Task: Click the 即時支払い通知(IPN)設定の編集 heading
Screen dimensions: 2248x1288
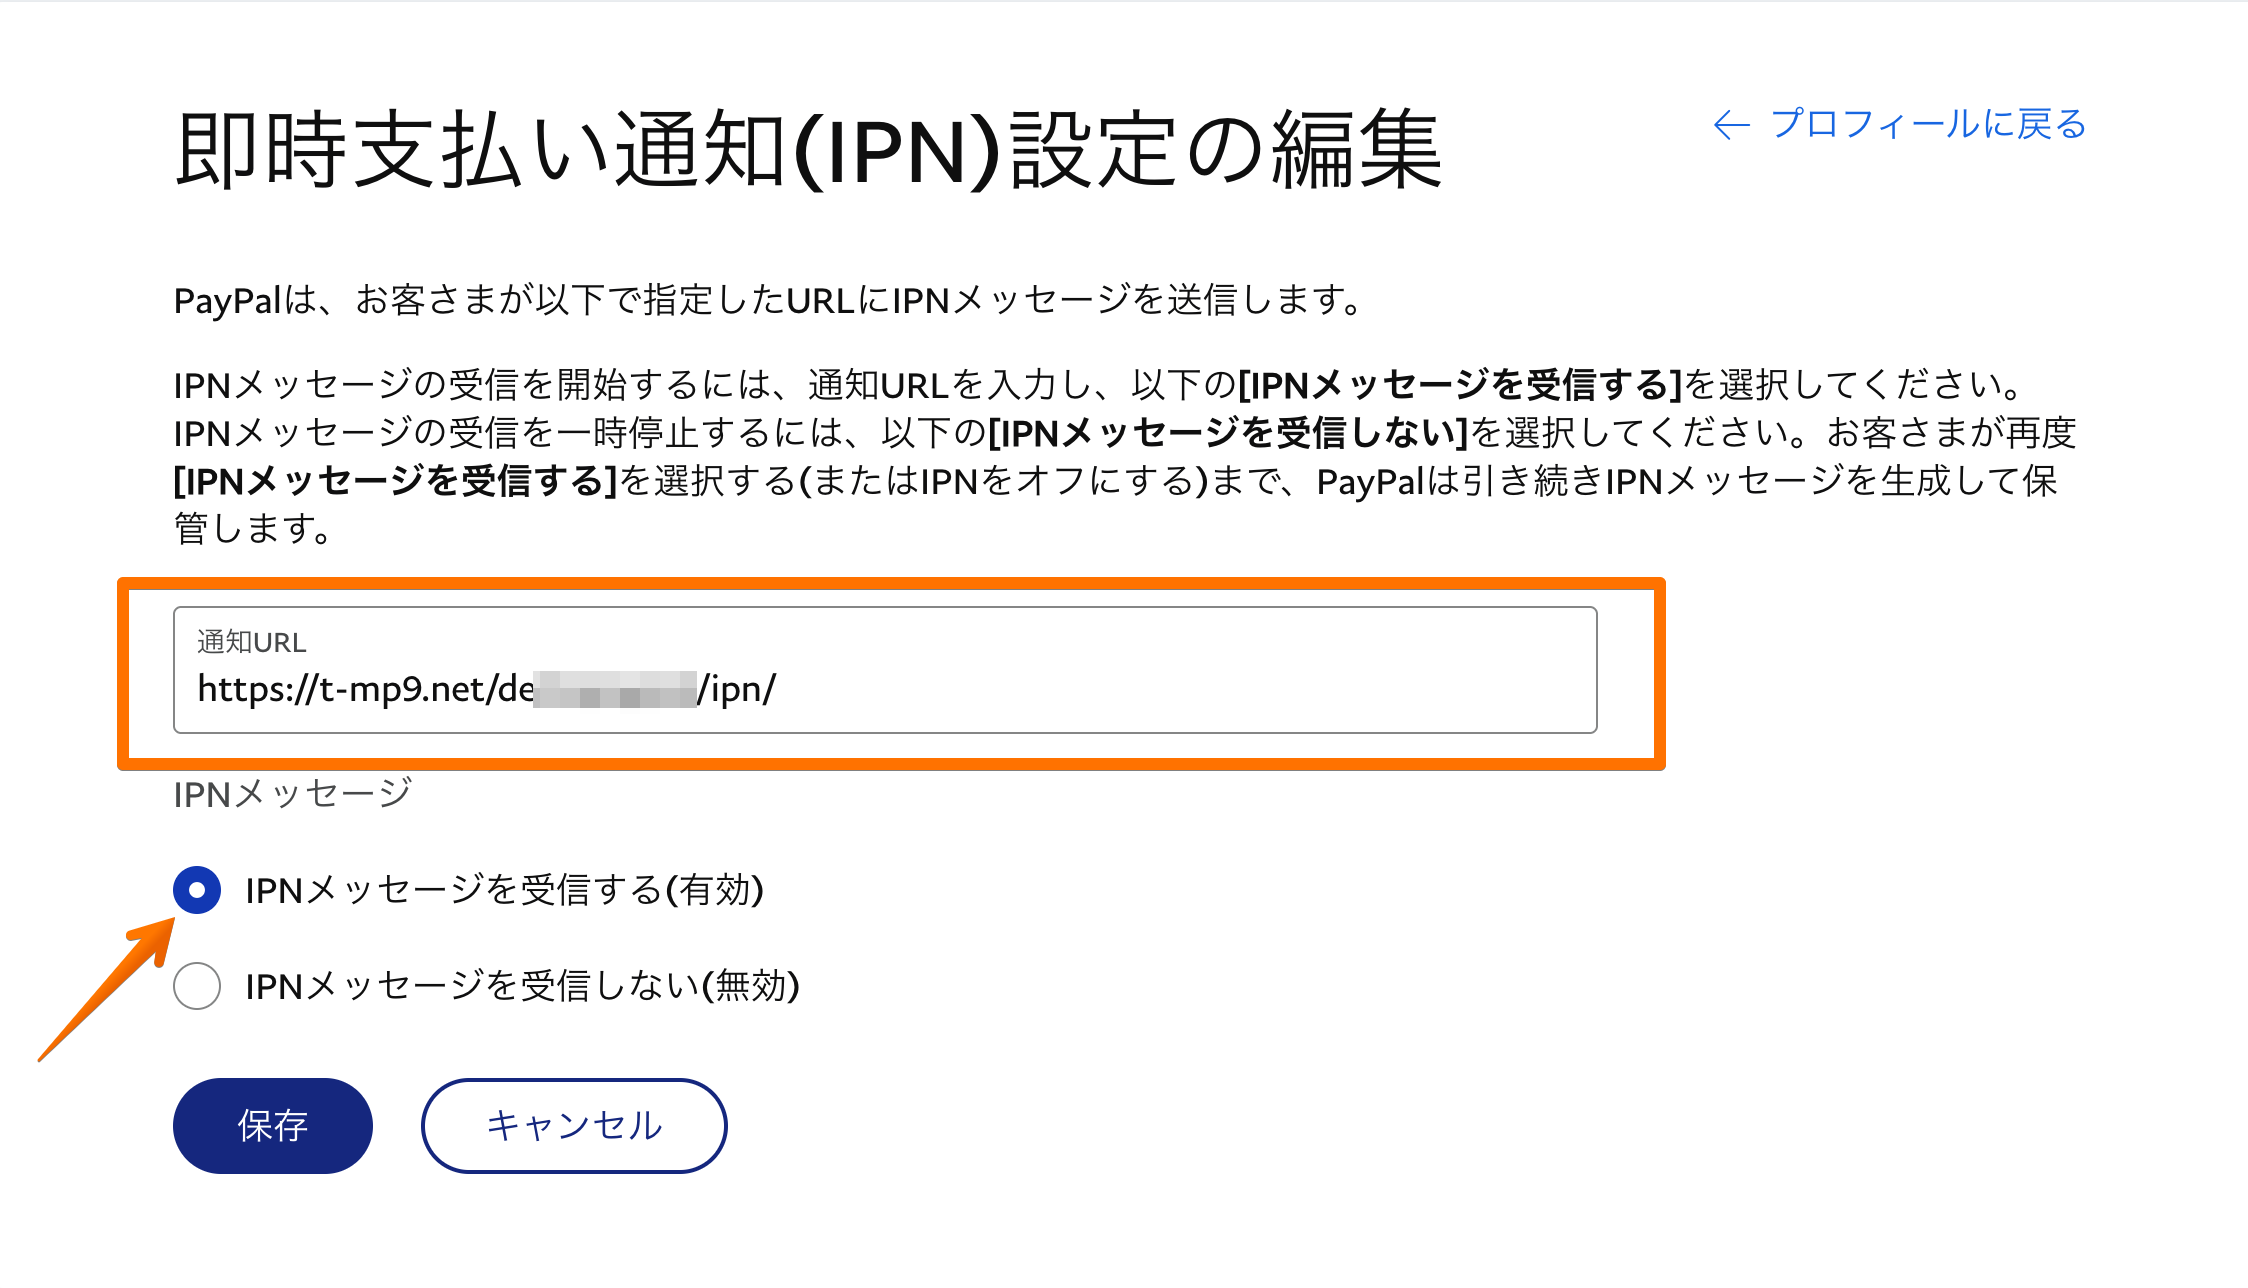Action: tap(808, 151)
